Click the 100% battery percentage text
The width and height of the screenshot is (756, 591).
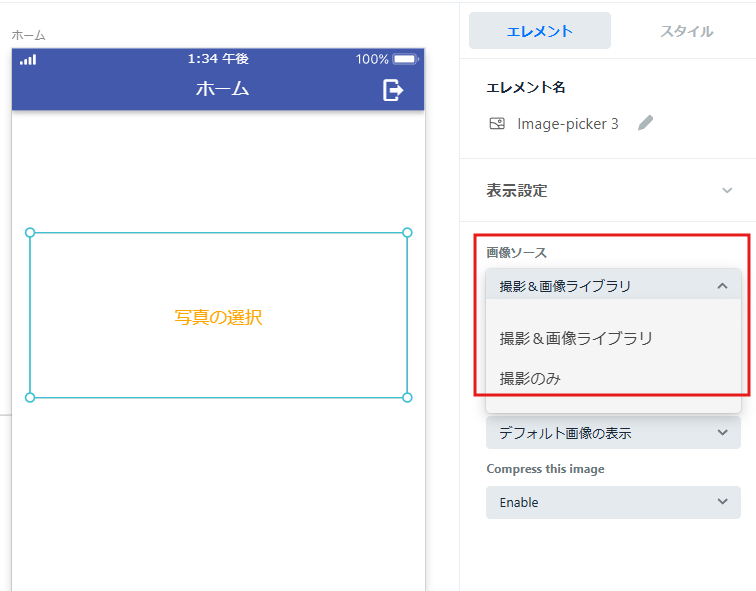(x=372, y=59)
